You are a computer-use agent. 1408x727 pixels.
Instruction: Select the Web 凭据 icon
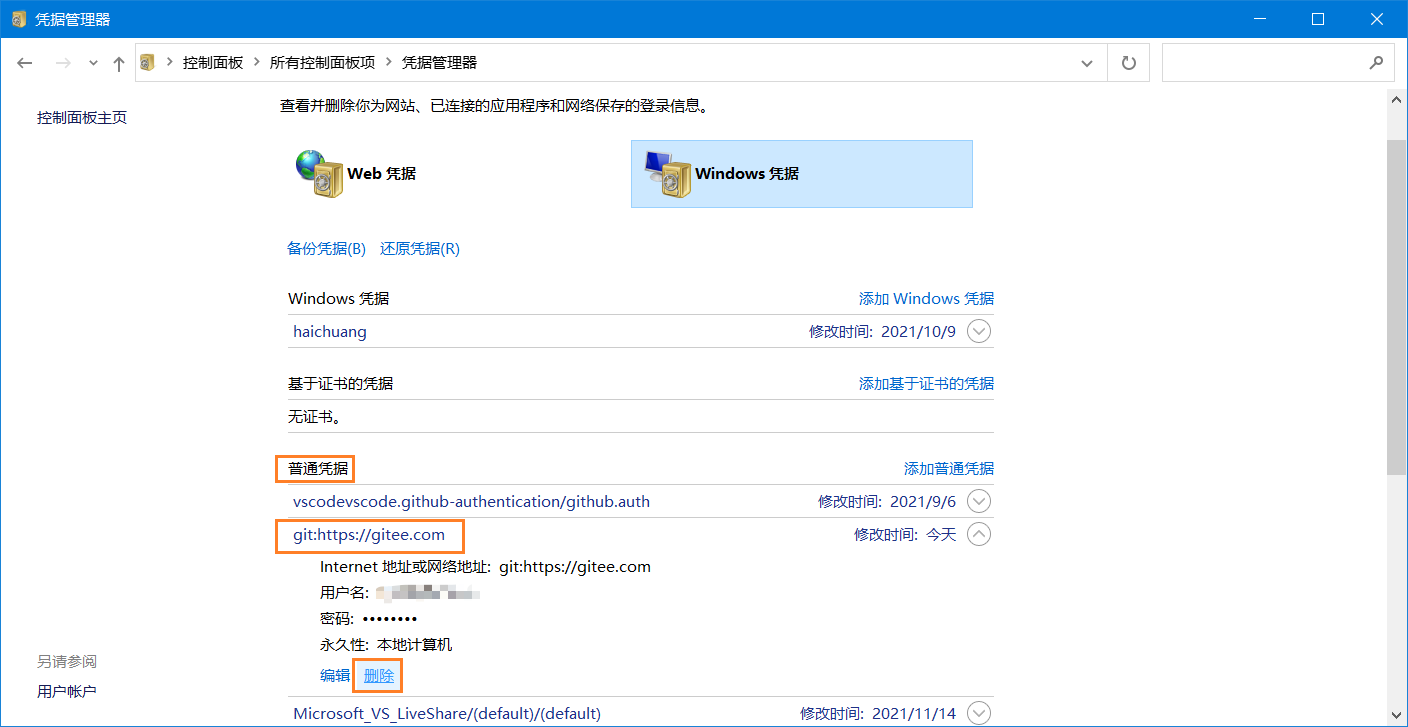[317, 173]
